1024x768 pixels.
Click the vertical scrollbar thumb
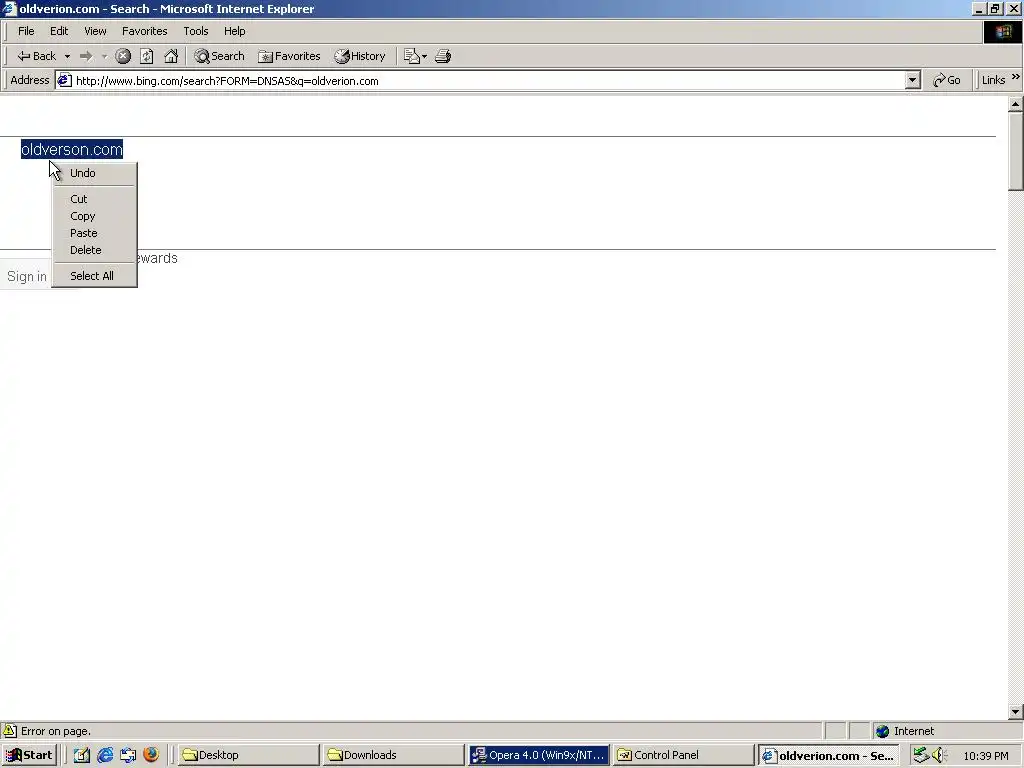tap(1016, 152)
